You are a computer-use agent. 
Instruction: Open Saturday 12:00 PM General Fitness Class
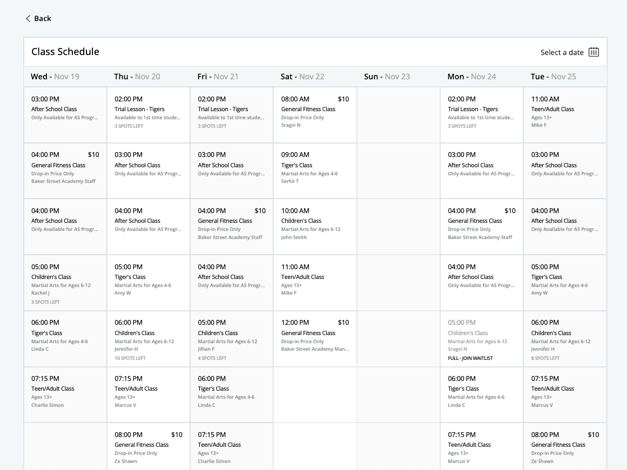click(x=314, y=338)
